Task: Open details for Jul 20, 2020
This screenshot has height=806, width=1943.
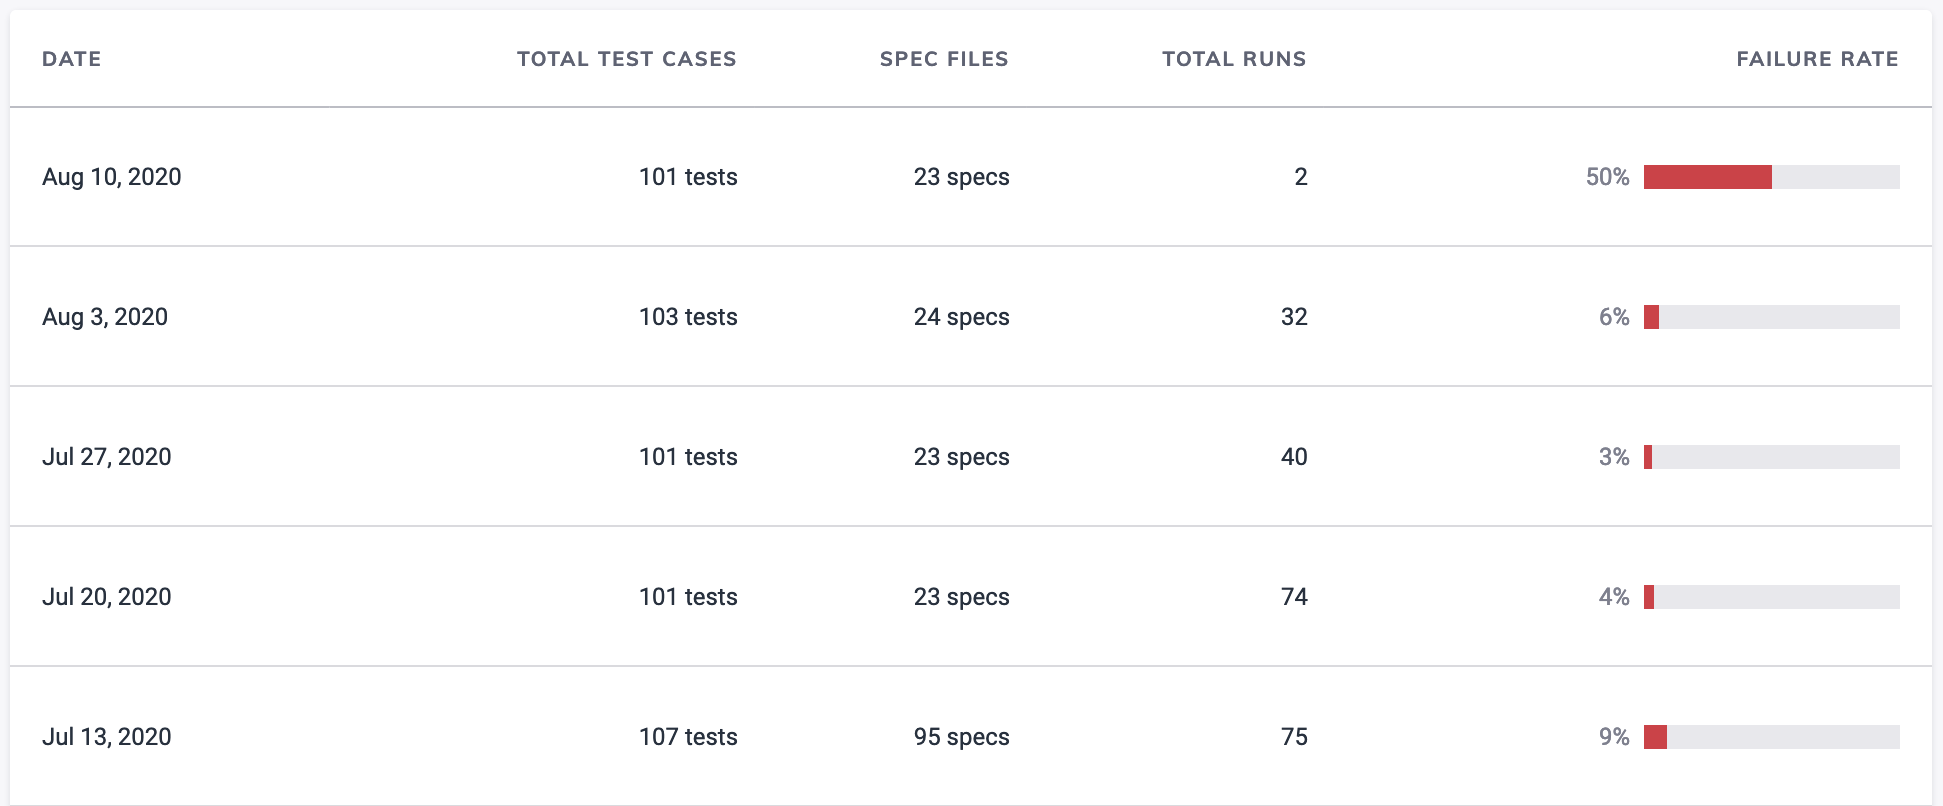Action: 108,597
